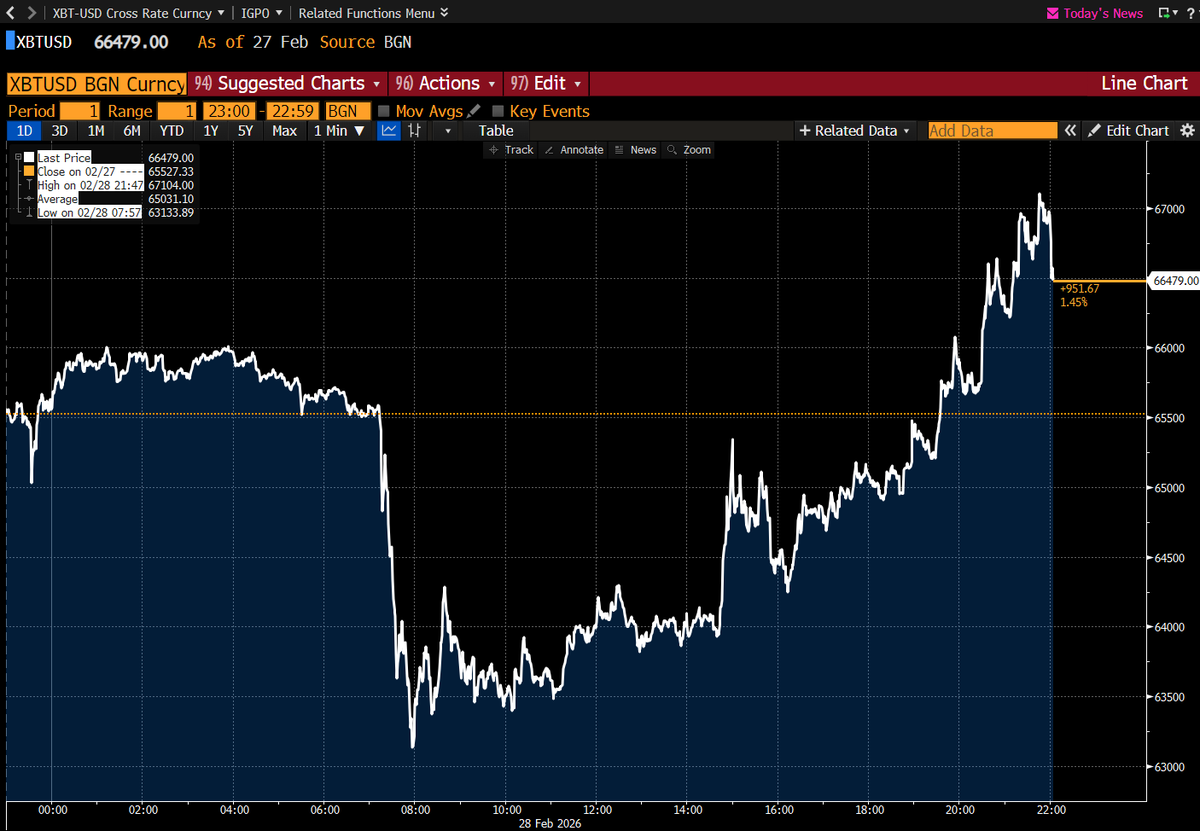Activate the Zoom magnifier tool
The image size is (1200, 831).
click(x=689, y=149)
